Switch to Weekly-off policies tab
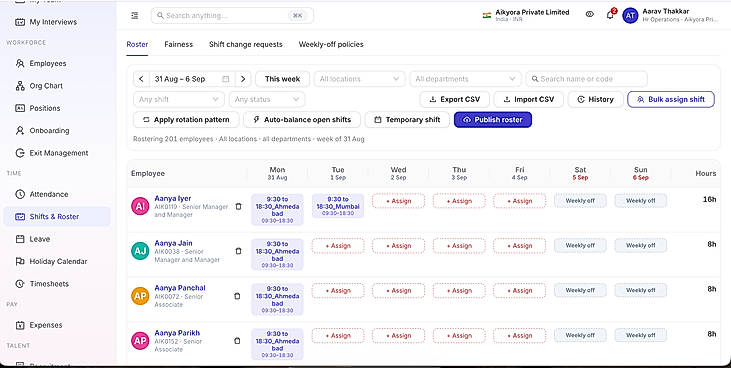Screen dimensions: 731x368 331,44
